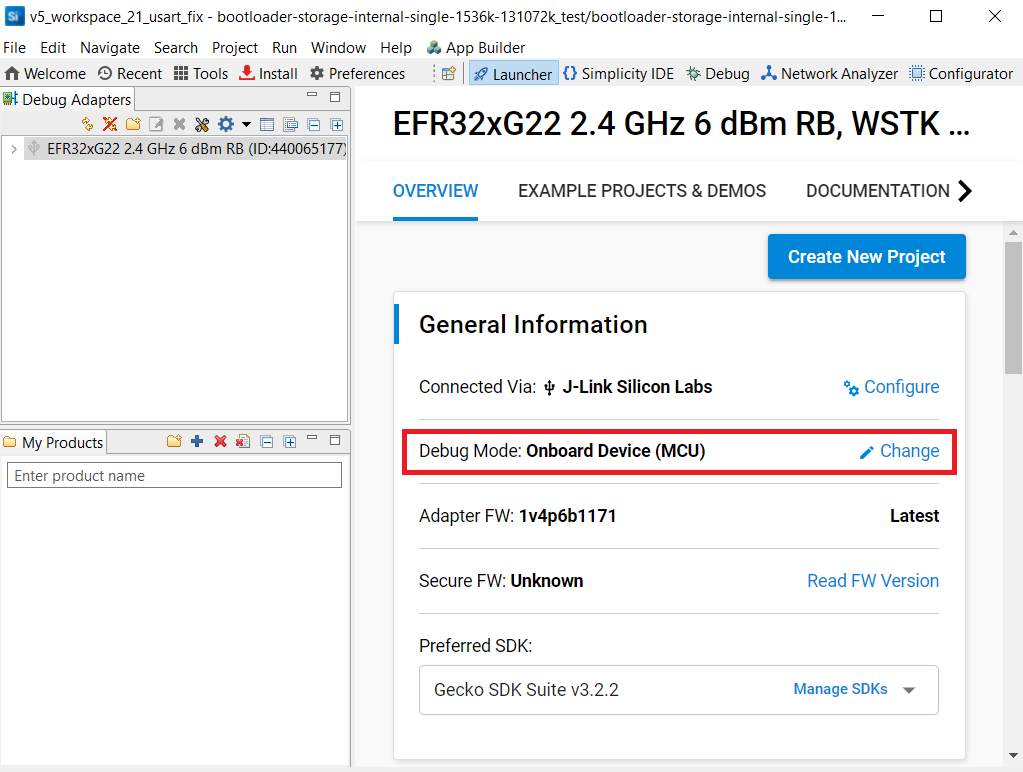
Task: Switch to the Debug perspective
Action: tap(717, 73)
